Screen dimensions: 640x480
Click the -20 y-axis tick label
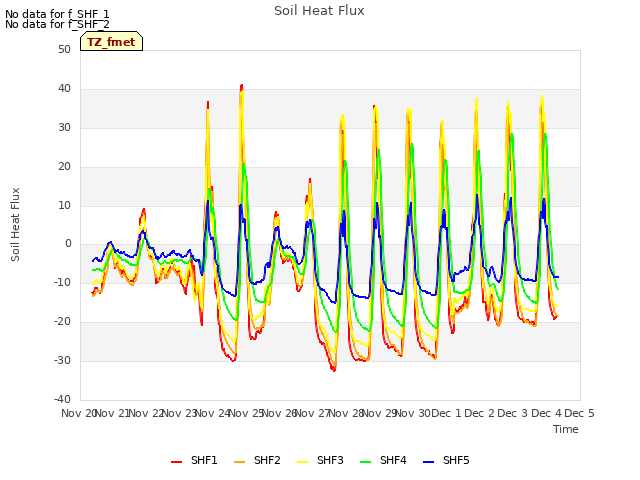click(x=62, y=322)
